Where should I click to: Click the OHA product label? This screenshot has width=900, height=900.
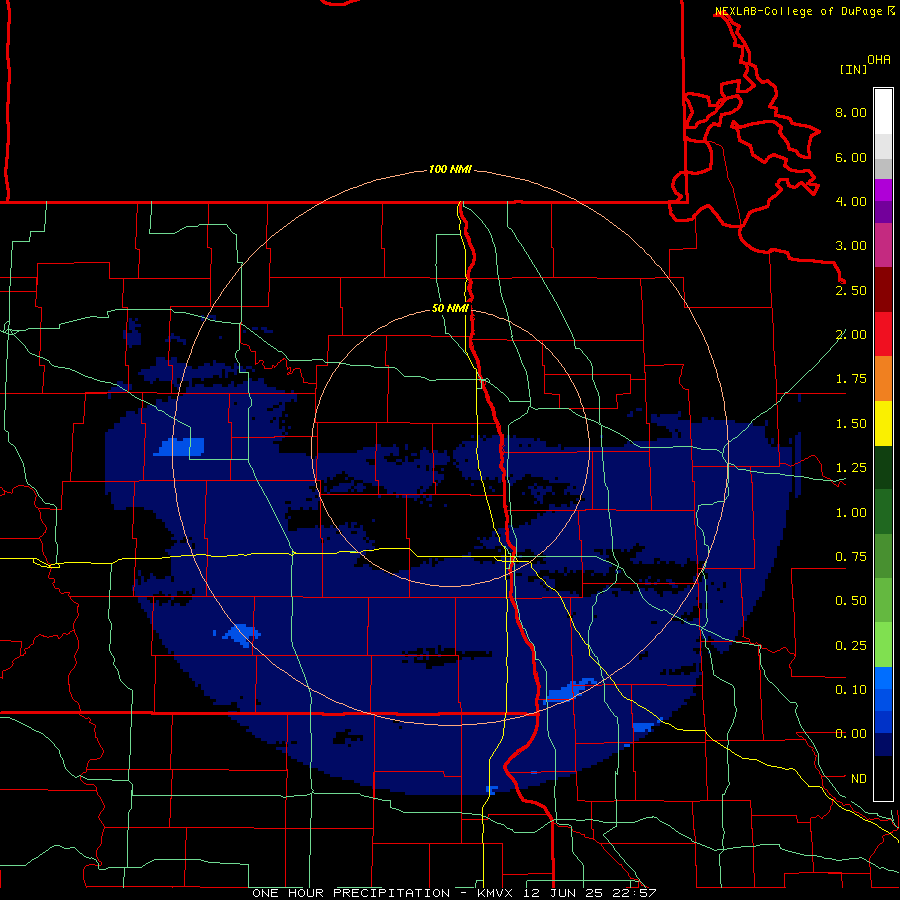point(879,60)
